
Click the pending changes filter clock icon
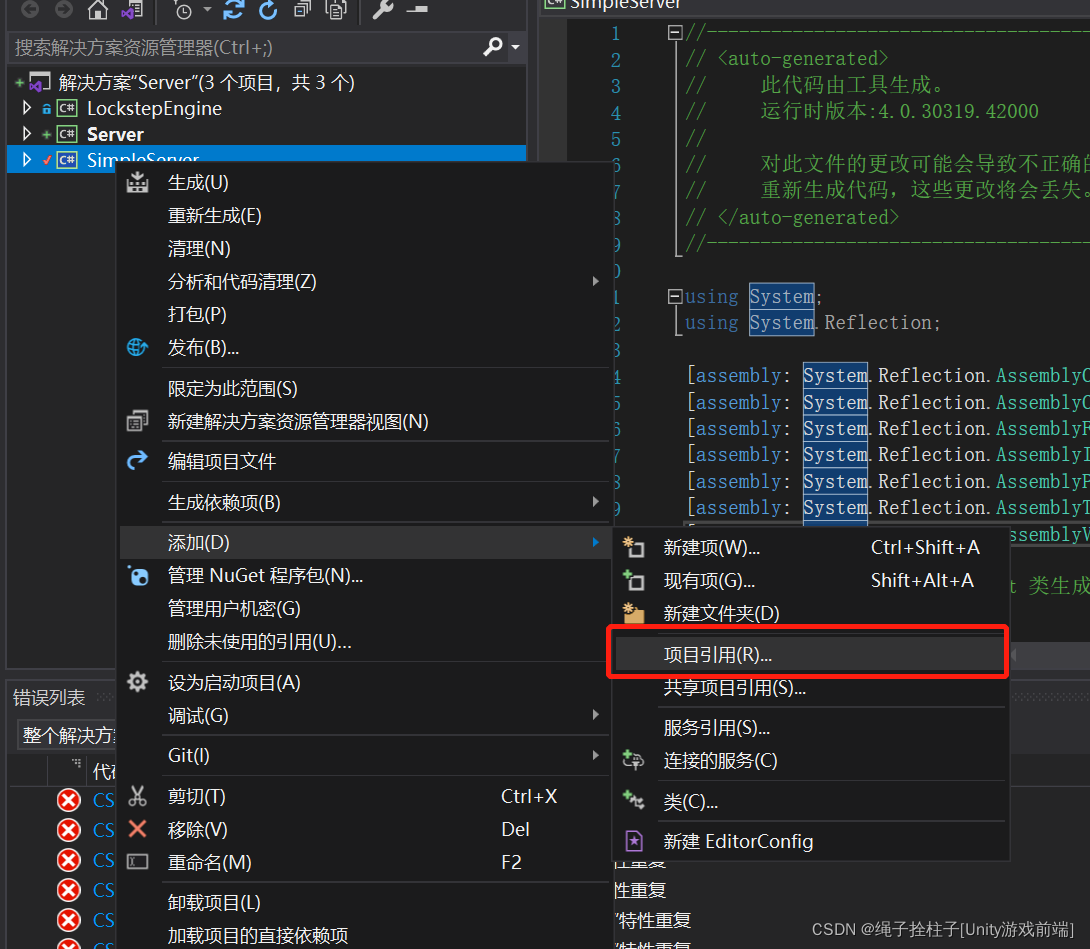click(x=183, y=10)
